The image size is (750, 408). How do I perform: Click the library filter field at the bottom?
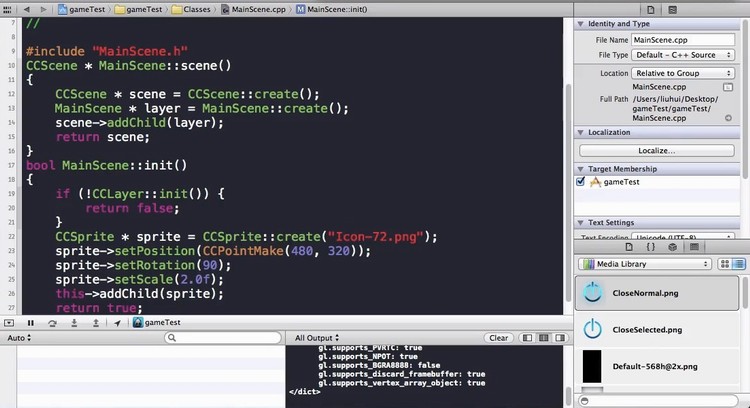click(x=658, y=401)
